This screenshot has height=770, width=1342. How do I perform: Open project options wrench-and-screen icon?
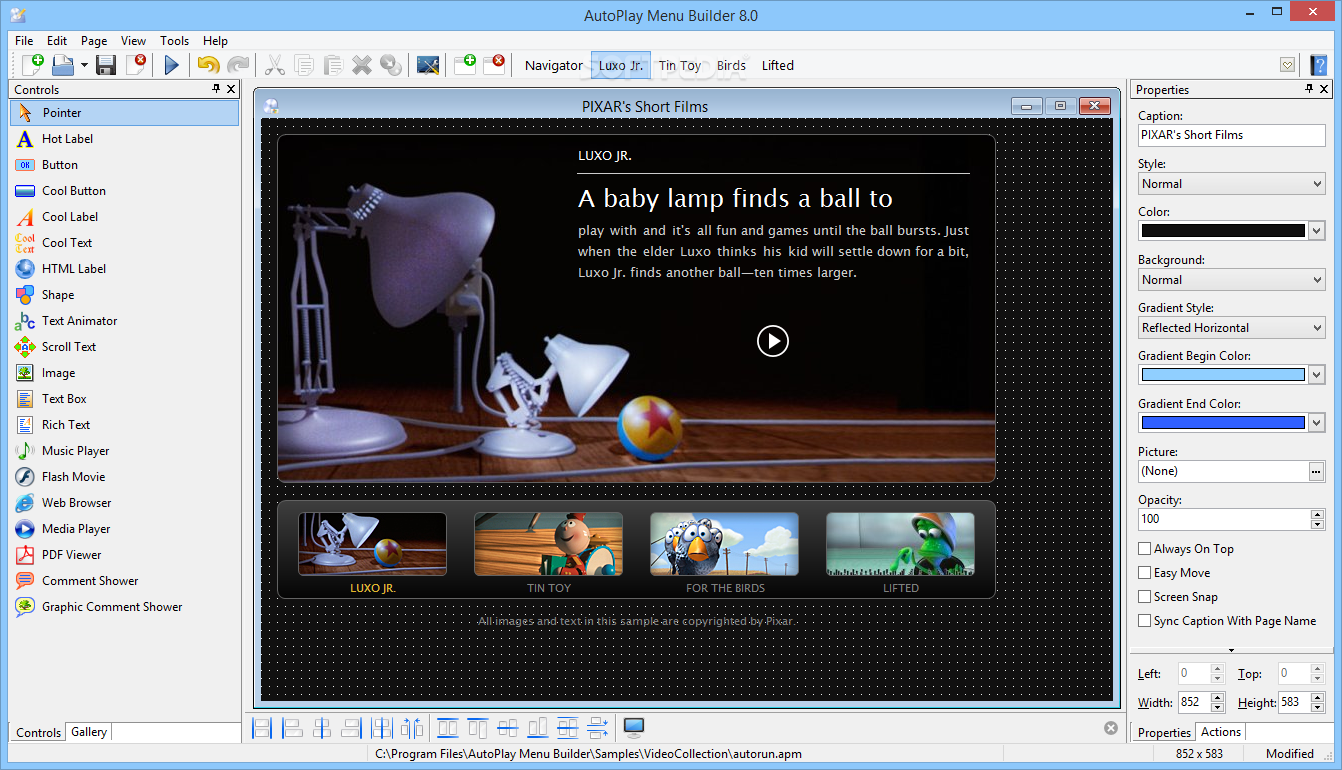click(428, 65)
